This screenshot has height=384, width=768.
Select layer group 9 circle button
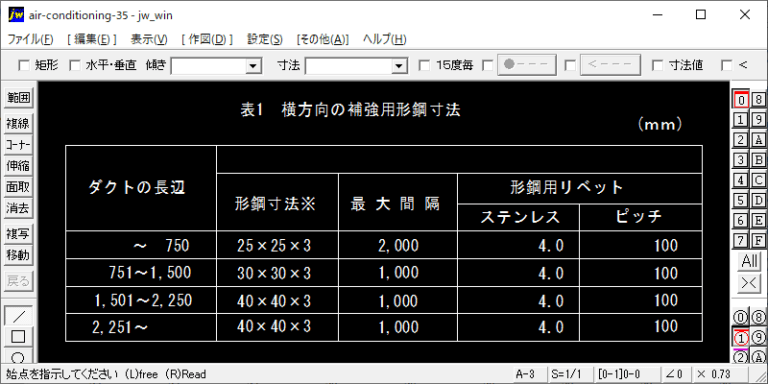[x=758, y=337]
